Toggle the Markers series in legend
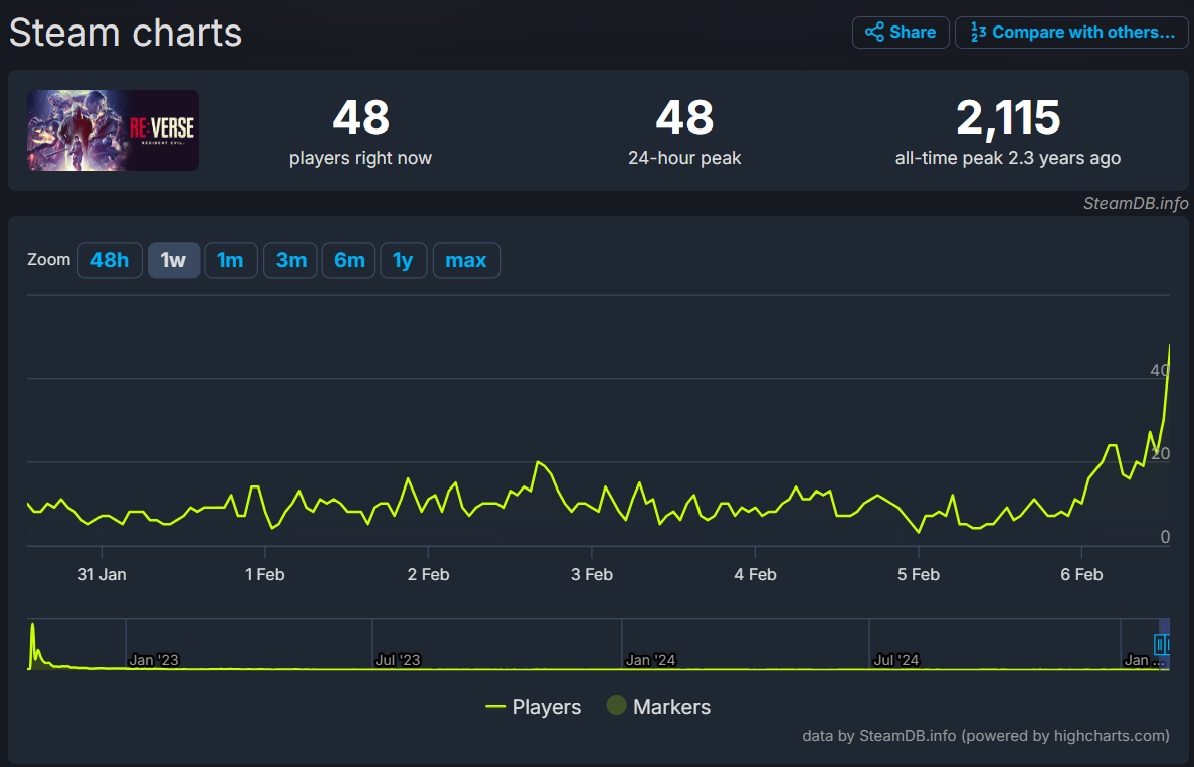The width and height of the screenshot is (1194, 767). click(x=659, y=707)
